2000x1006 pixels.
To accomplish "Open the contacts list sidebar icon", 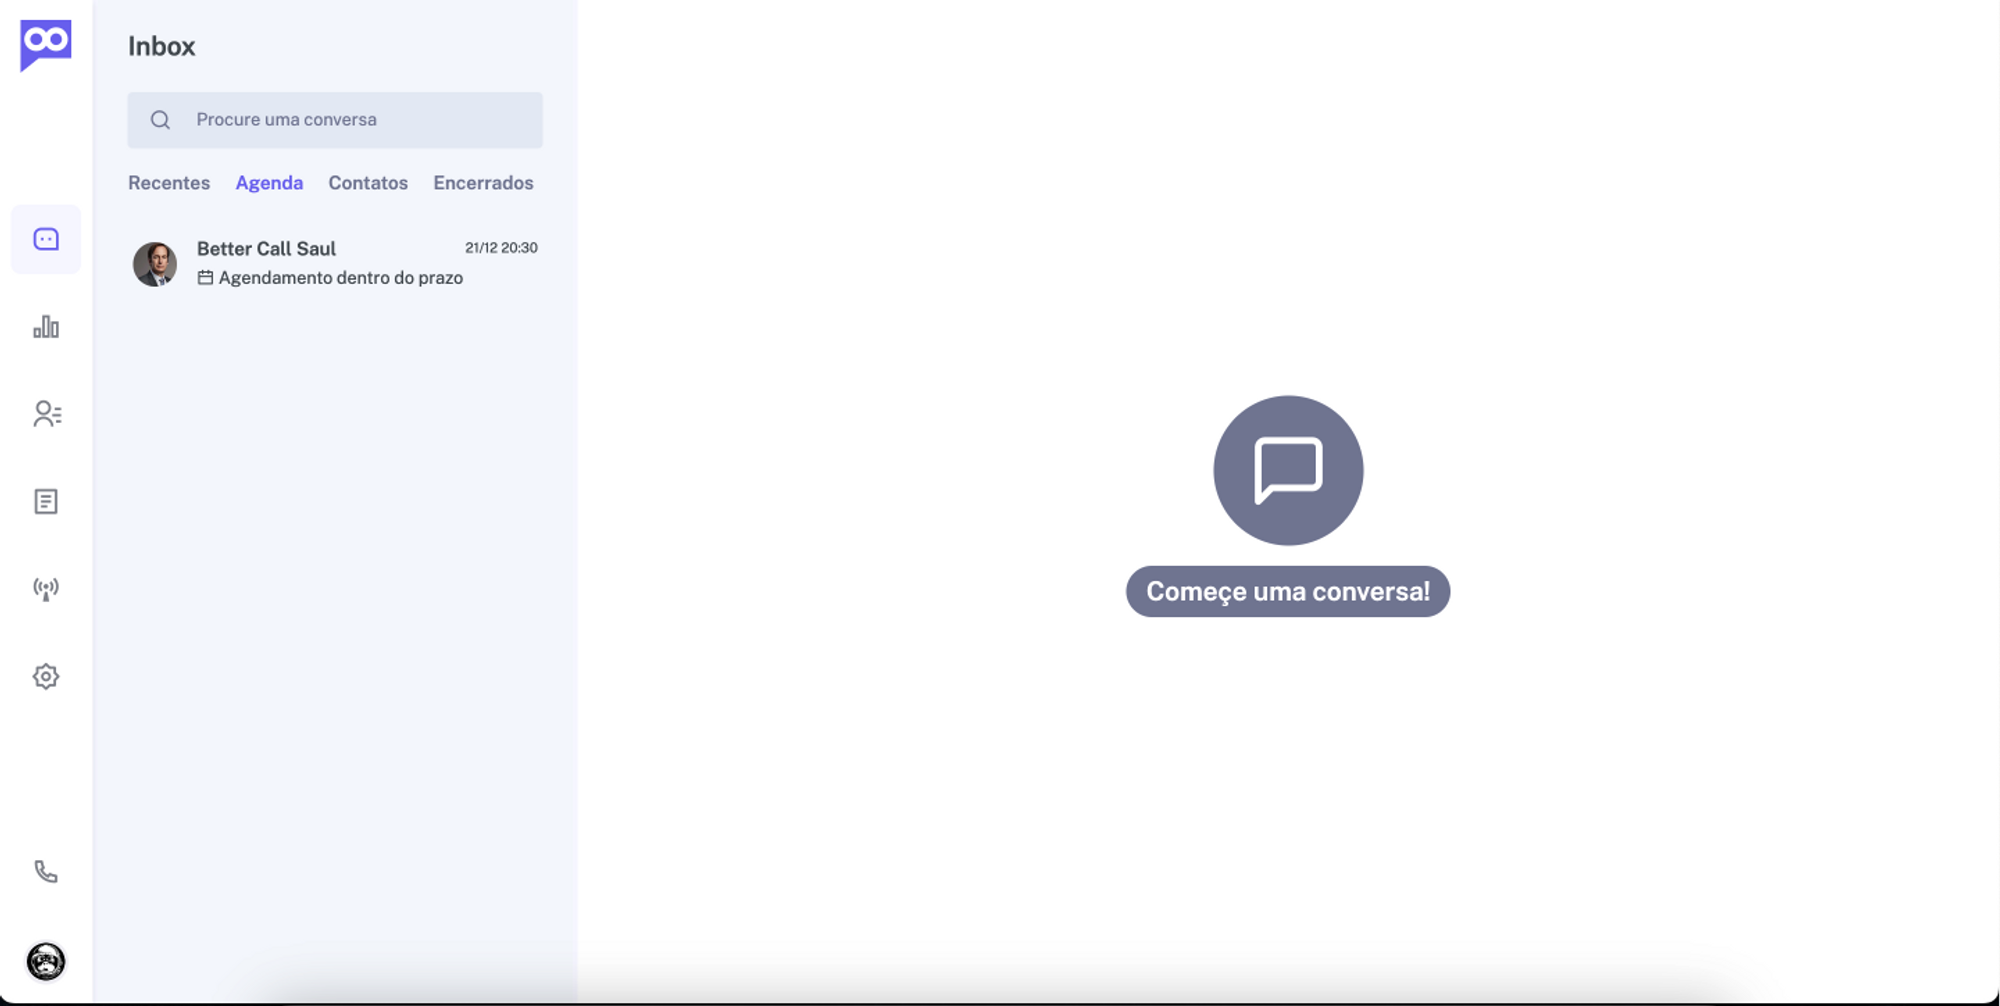I will click(x=47, y=414).
